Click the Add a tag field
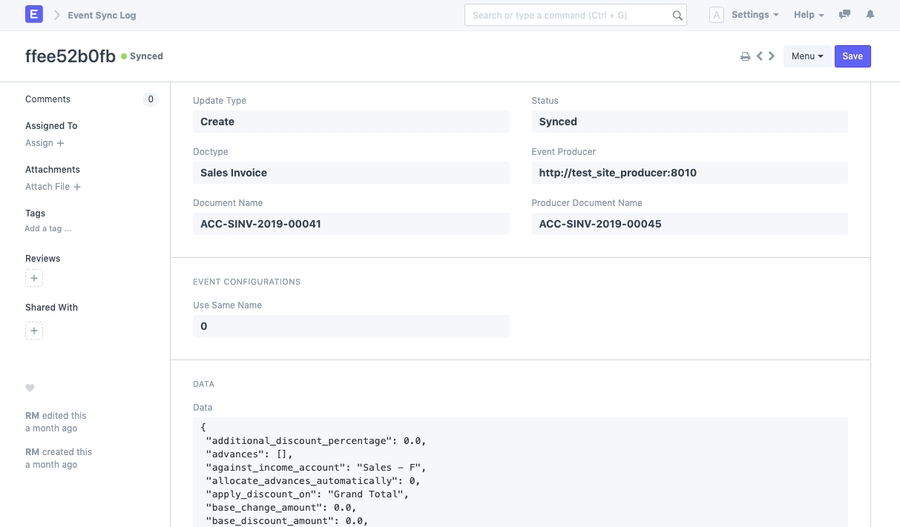900x527 pixels. pyautogui.click(x=48, y=229)
